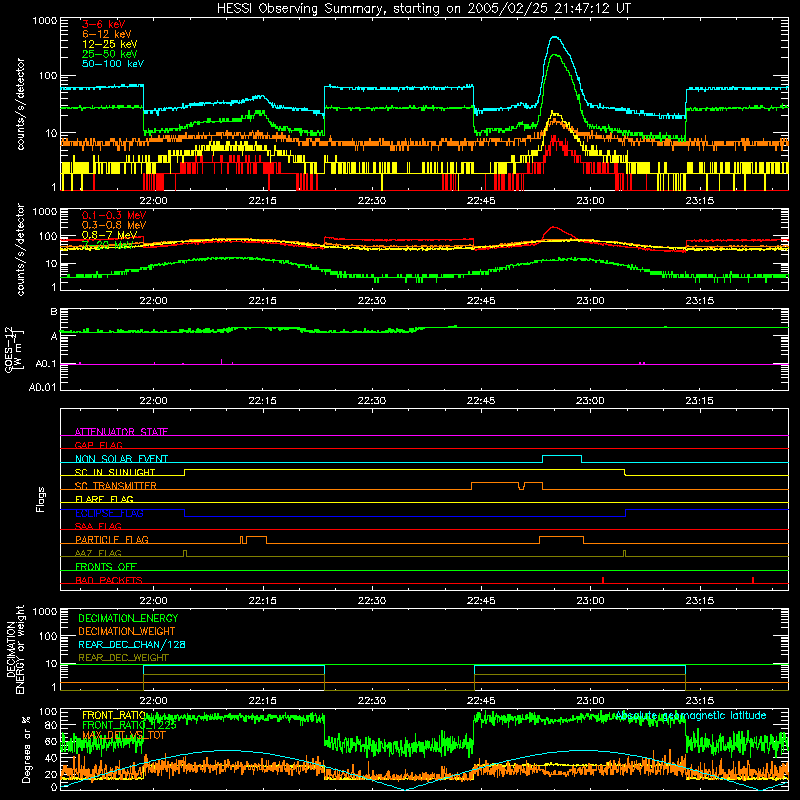Click the 1000 tick label on top panel
Screen dimensions: 800x800
[x=45, y=21]
